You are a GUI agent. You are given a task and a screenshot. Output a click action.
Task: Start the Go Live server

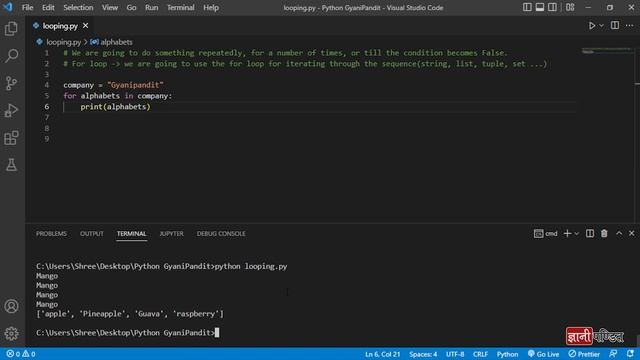pyautogui.click(x=543, y=354)
